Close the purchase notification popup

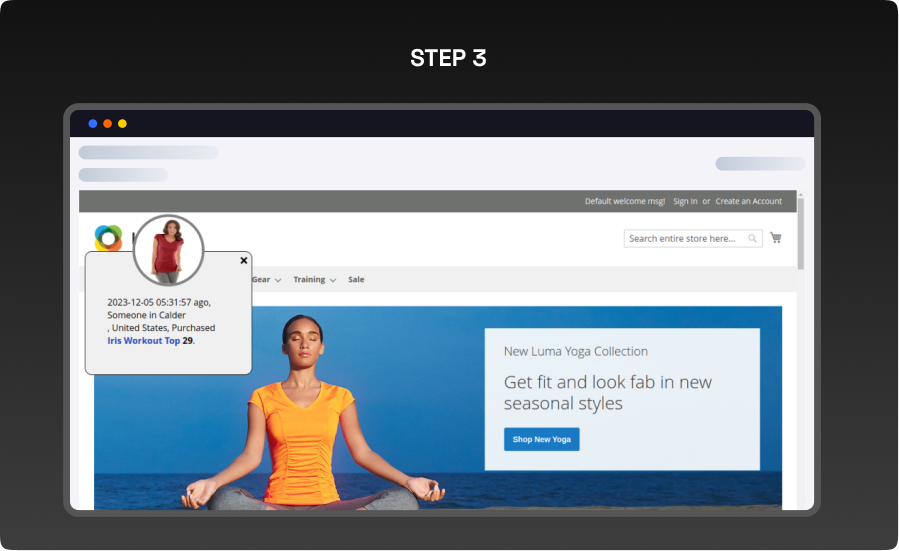click(243, 260)
